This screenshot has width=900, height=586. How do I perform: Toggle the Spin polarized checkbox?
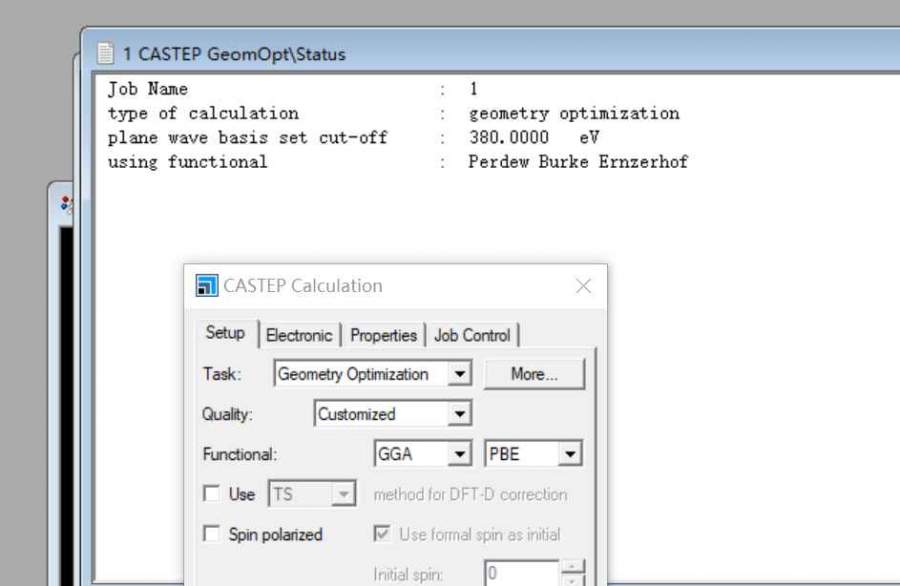pos(211,534)
